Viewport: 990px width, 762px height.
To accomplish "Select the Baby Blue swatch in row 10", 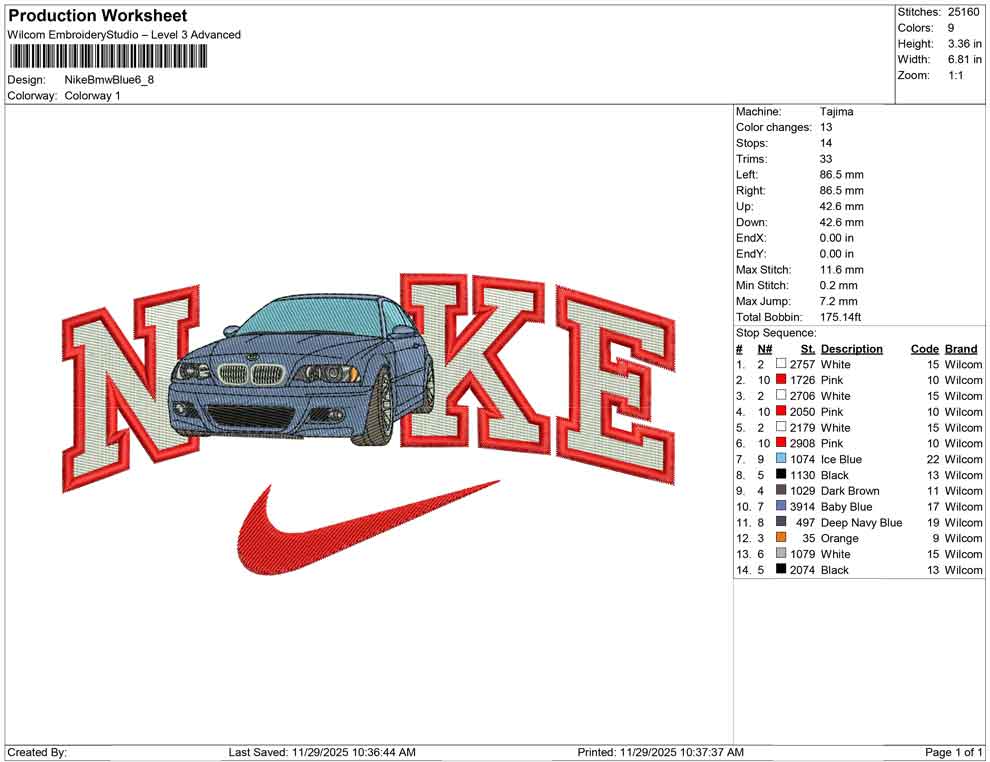I will click(x=779, y=507).
